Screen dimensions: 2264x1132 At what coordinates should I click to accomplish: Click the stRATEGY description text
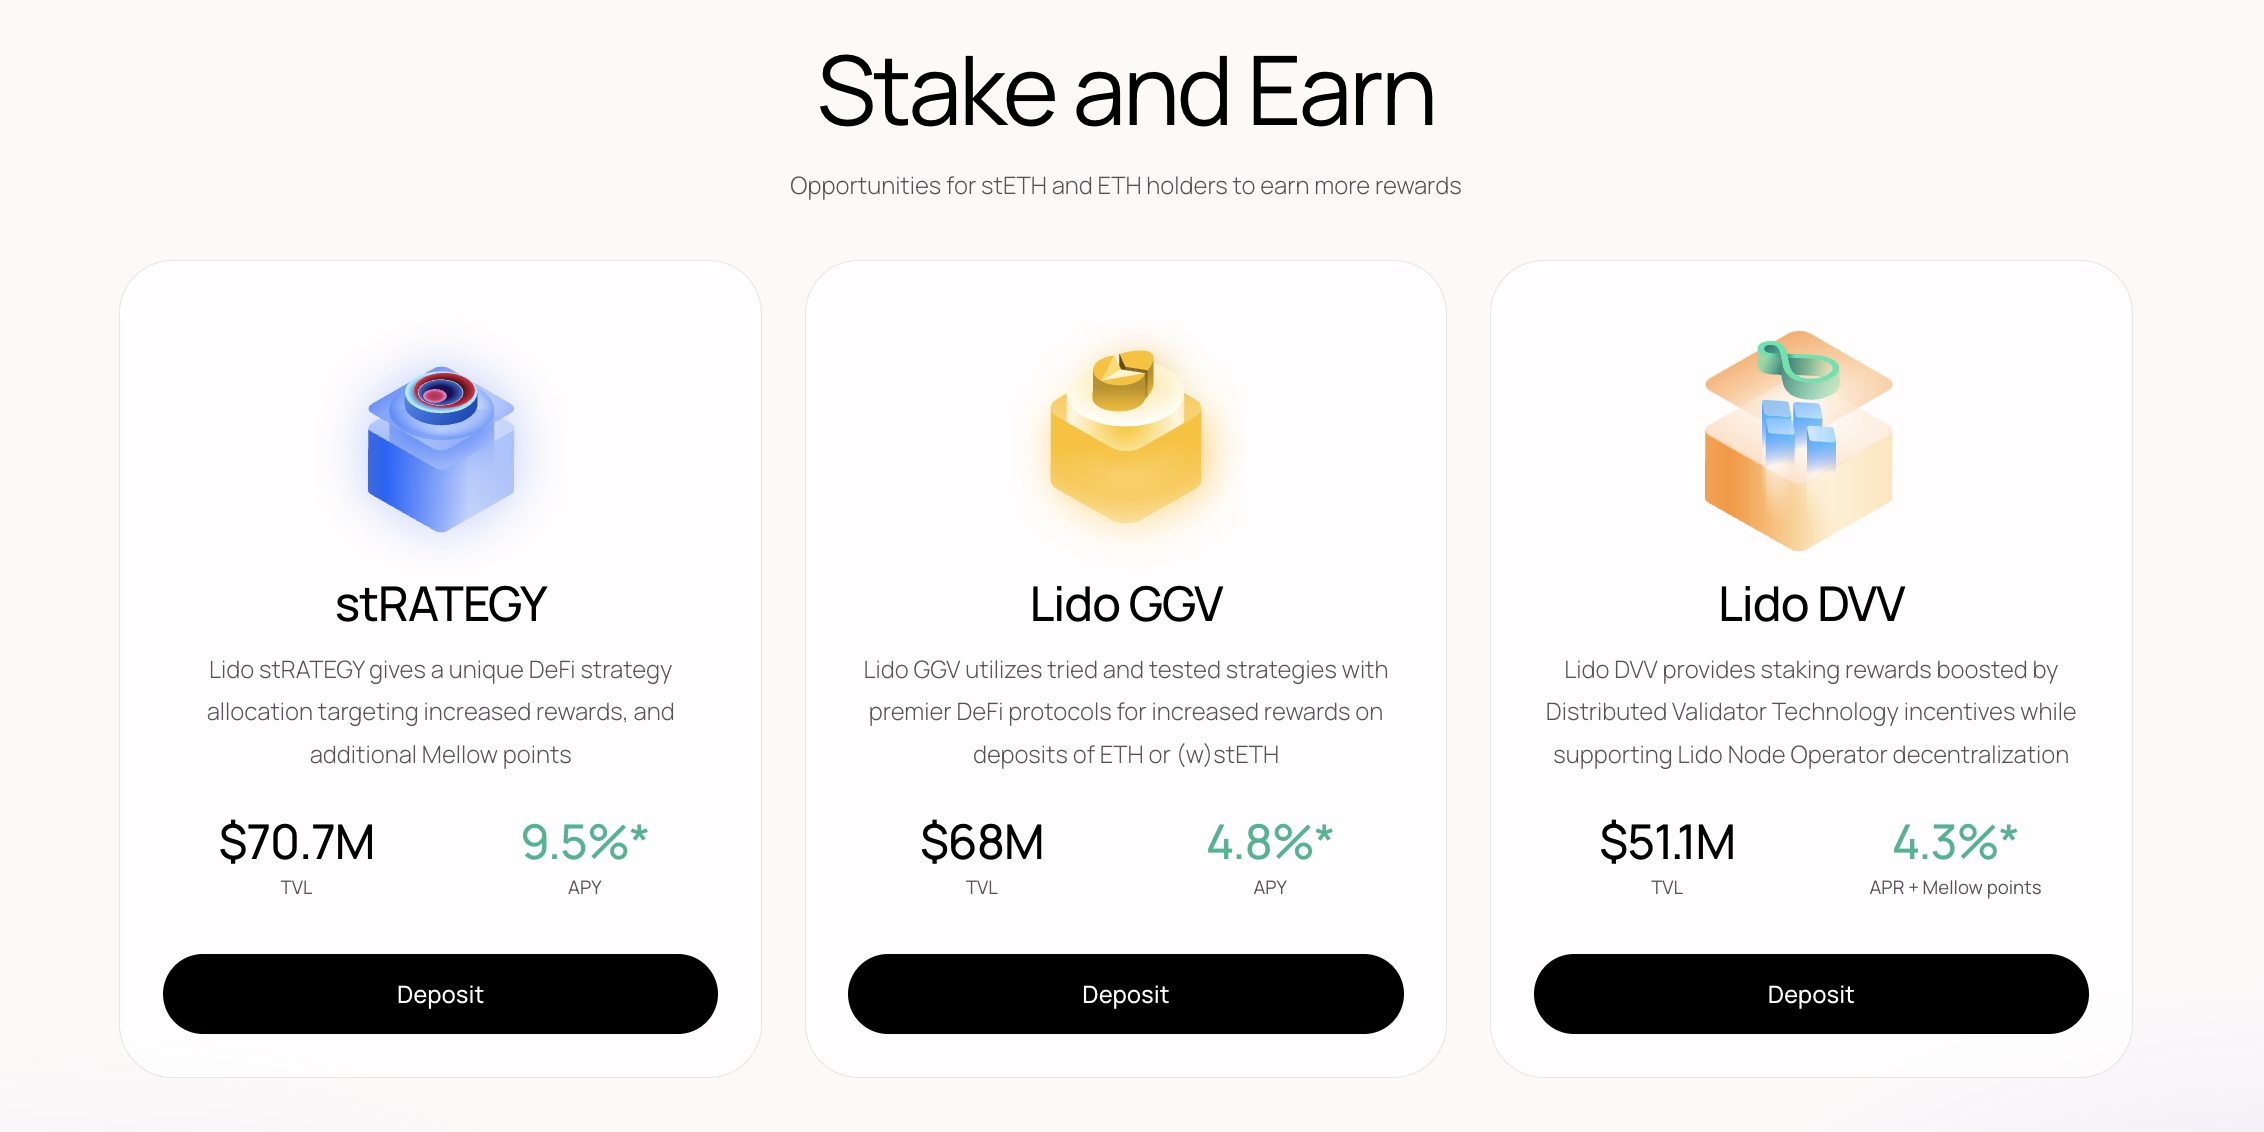point(441,712)
